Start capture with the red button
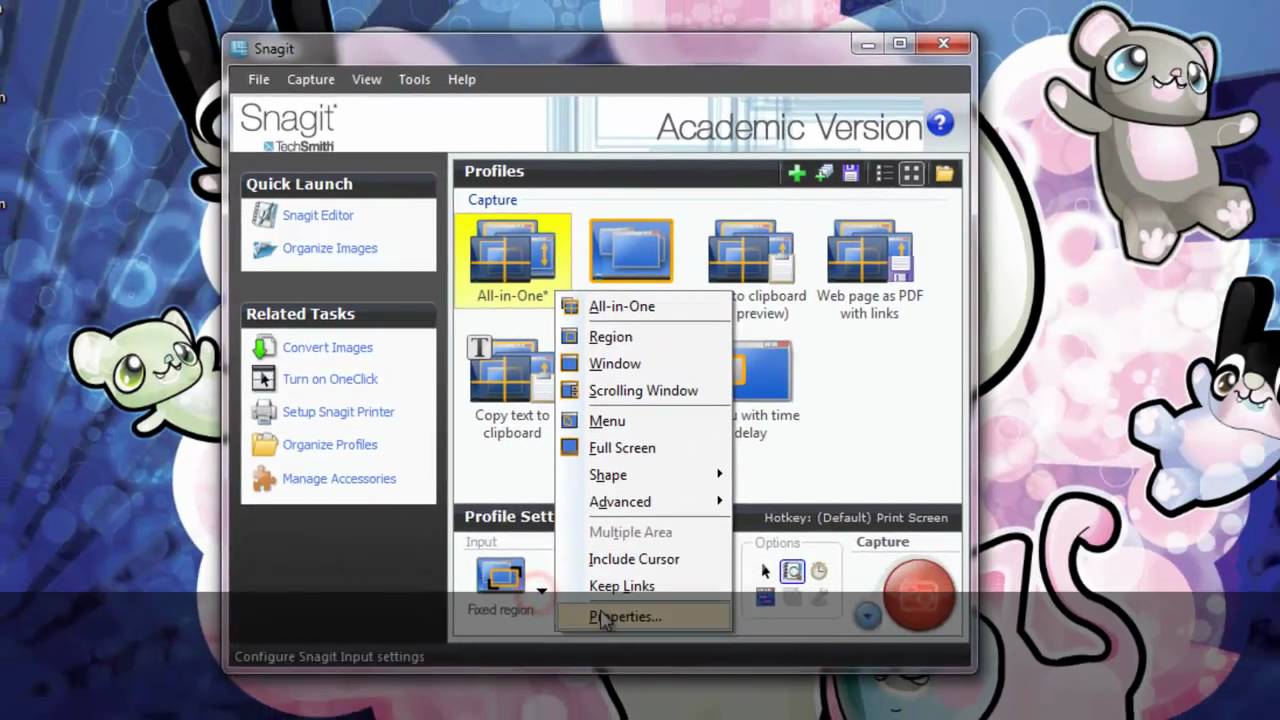This screenshot has height=720, width=1280. pos(919,594)
